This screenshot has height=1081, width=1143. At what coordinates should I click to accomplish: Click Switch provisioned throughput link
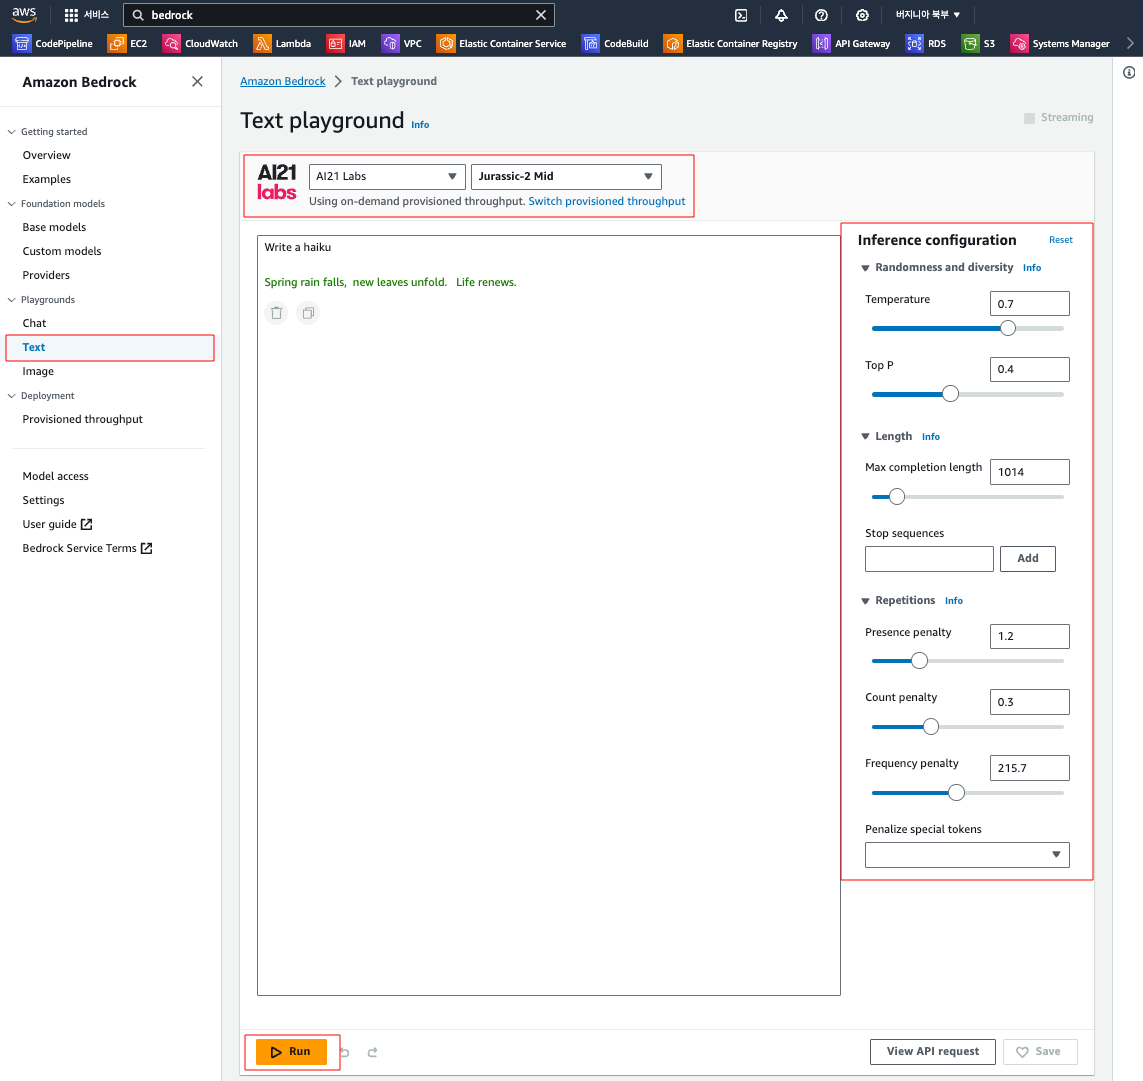pyautogui.click(x=606, y=201)
